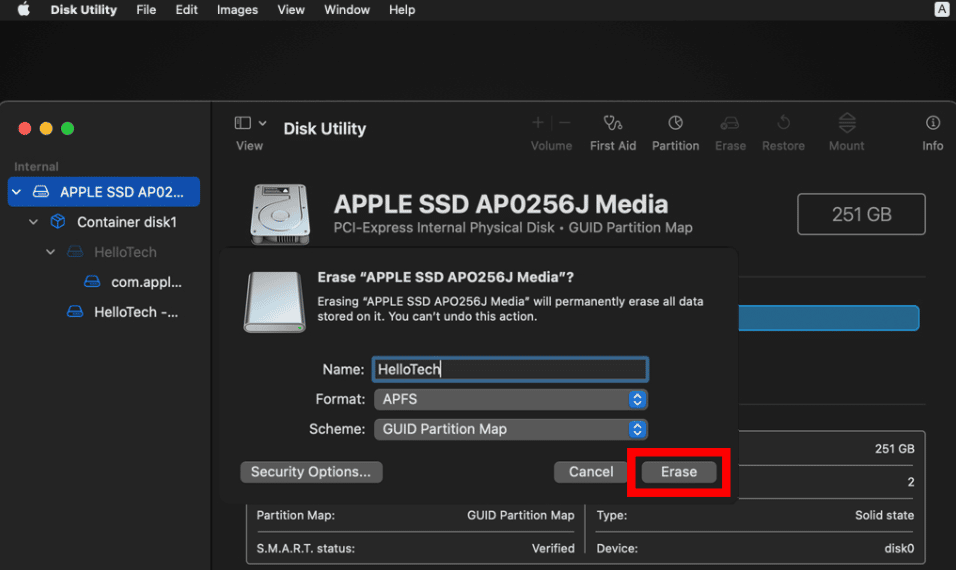Click the APPLE SSD AP0256J Media title
The width and height of the screenshot is (956, 570).
pyautogui.click(x=501, y=204)
